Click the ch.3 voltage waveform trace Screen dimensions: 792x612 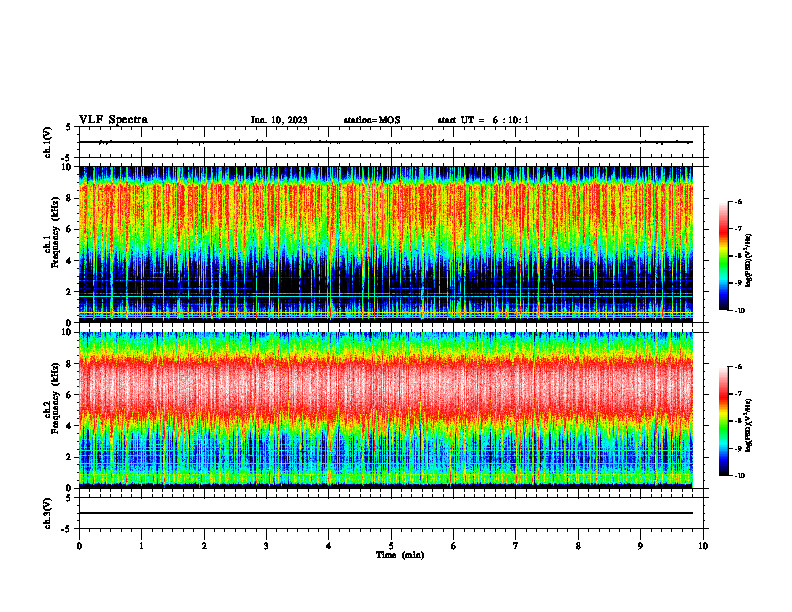point(386,513)
